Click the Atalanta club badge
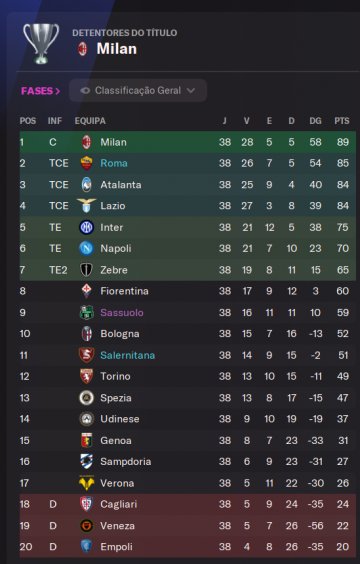Viewport: 360px width, 564px height. (x=86, y=185)
